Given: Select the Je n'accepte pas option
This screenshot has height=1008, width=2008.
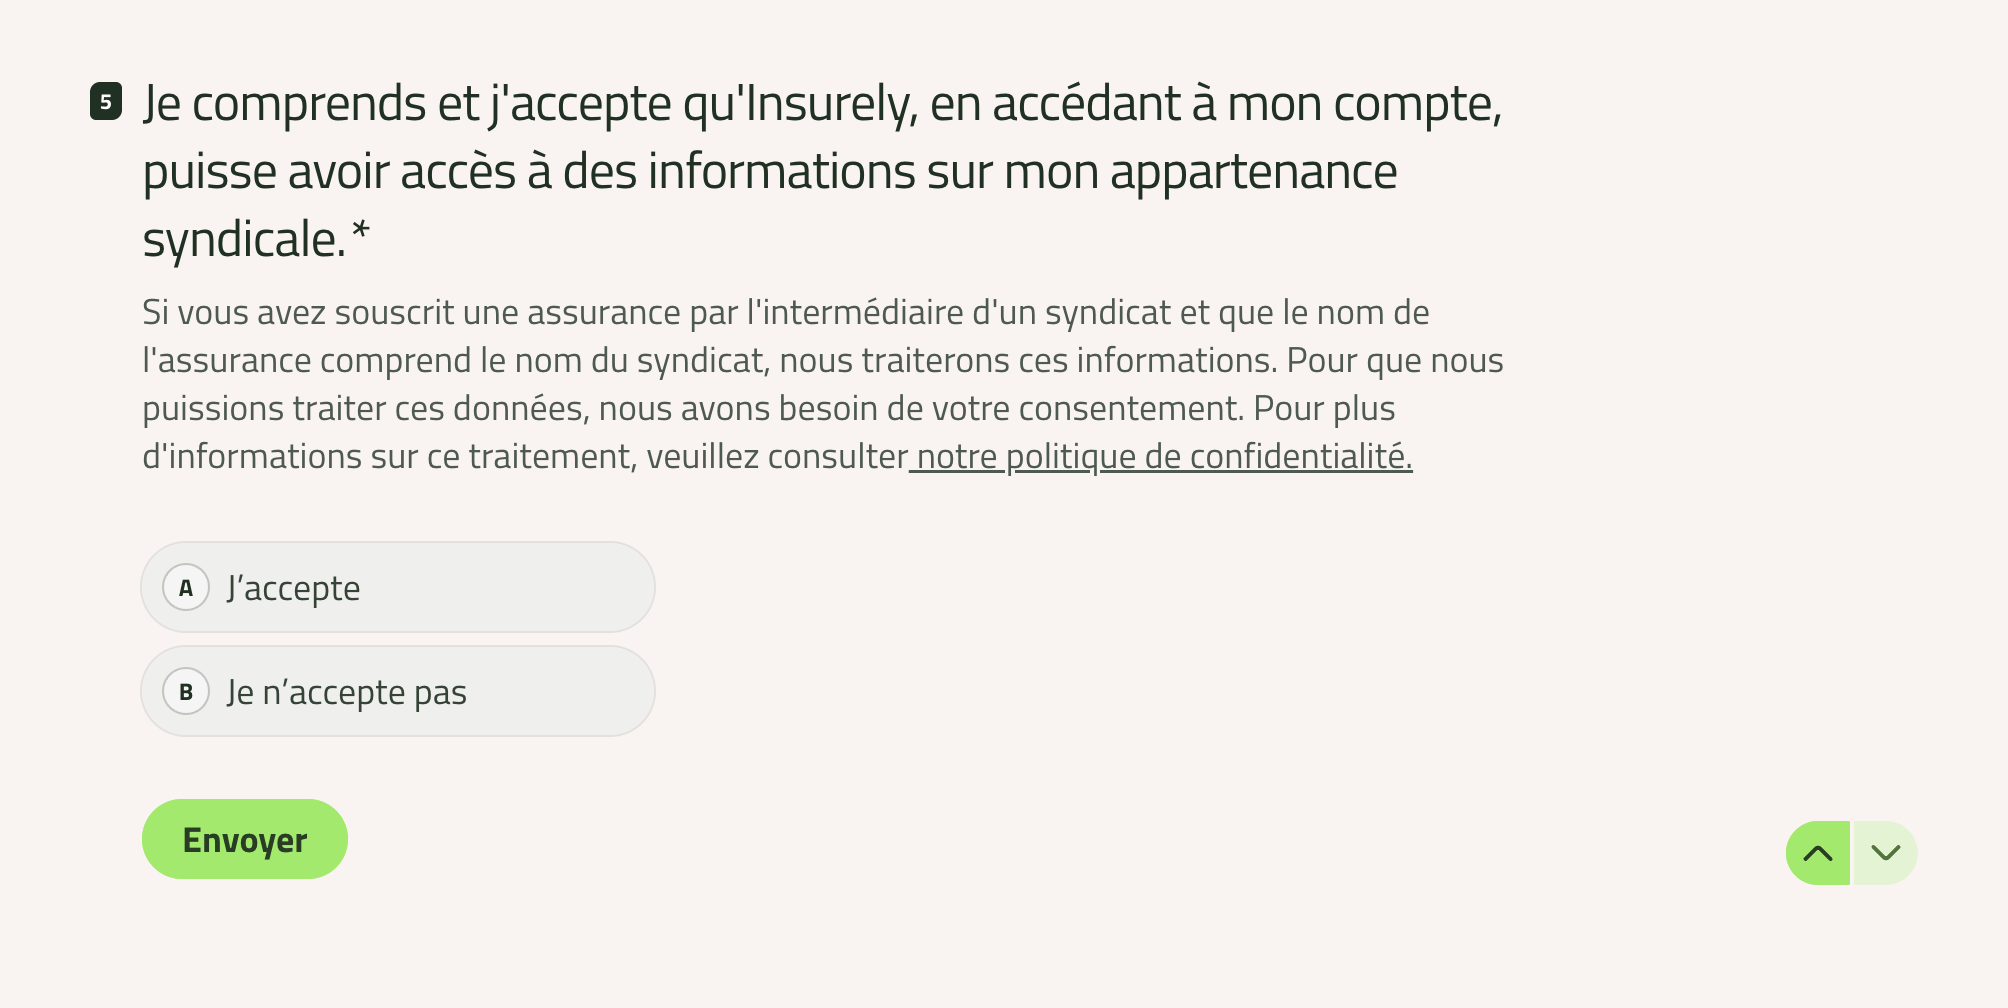Looking at the screenshot, I should [x=398, y=691].
